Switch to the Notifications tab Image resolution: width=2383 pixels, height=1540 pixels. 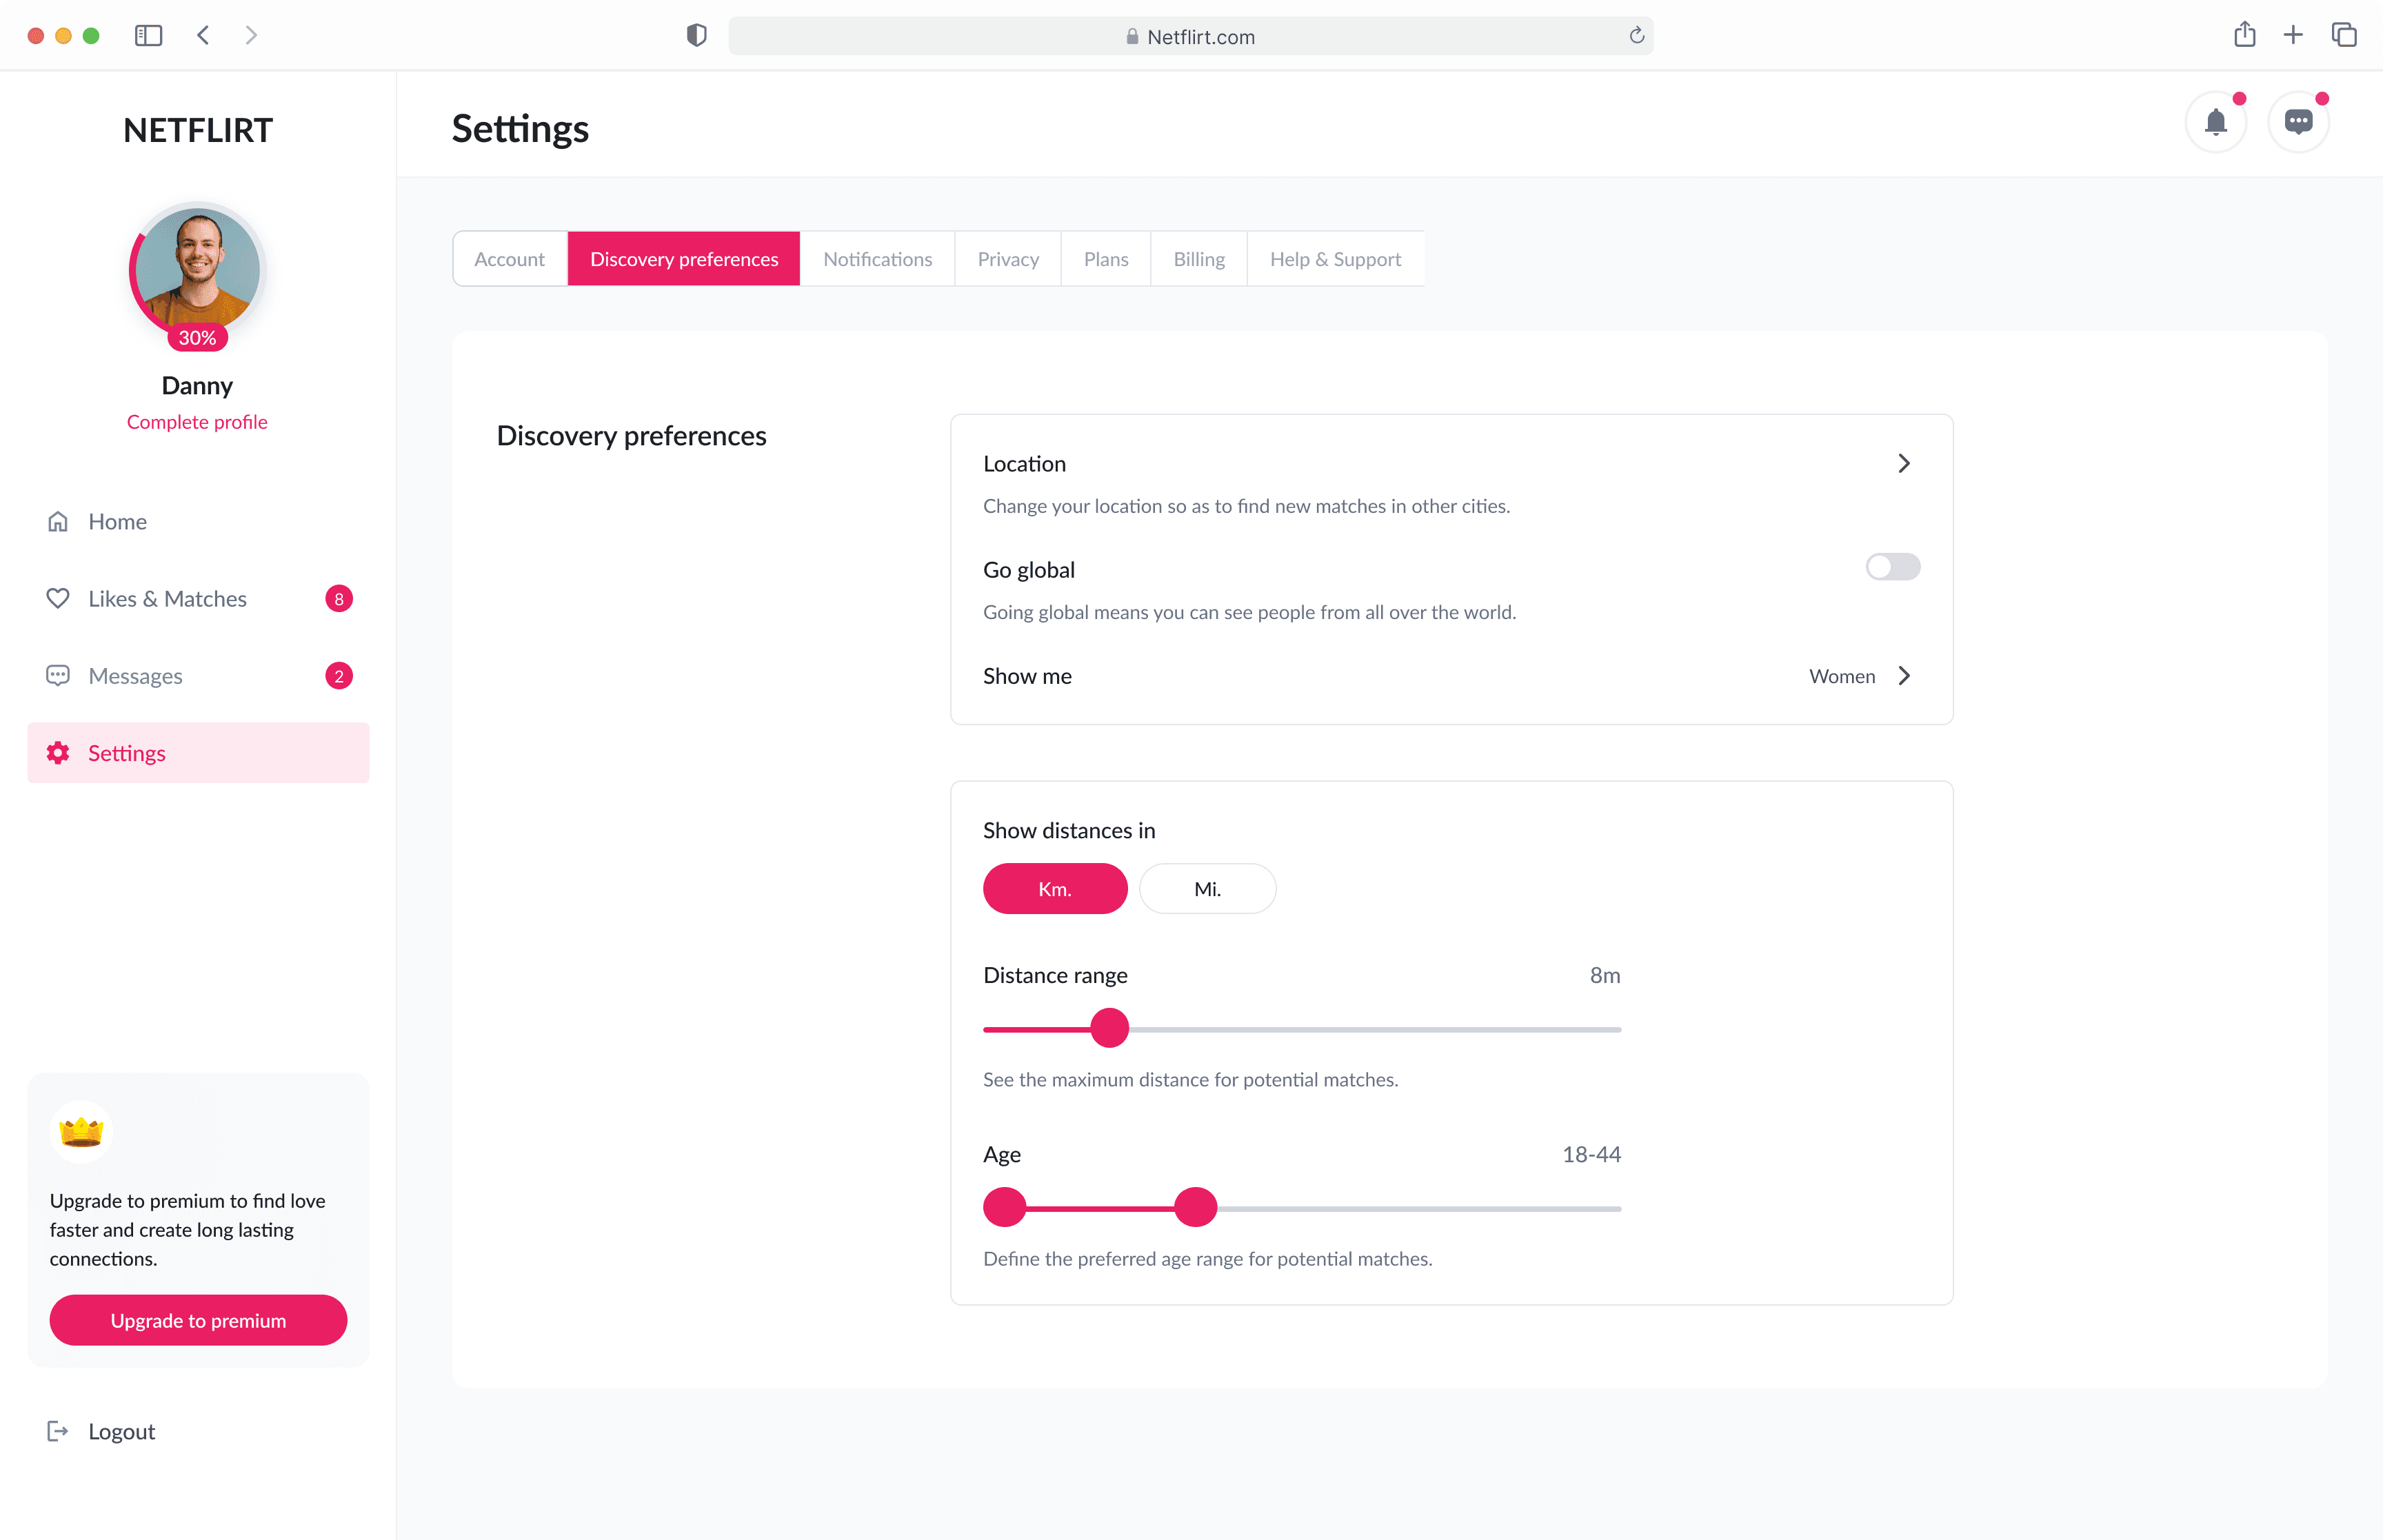pos(876,259)
